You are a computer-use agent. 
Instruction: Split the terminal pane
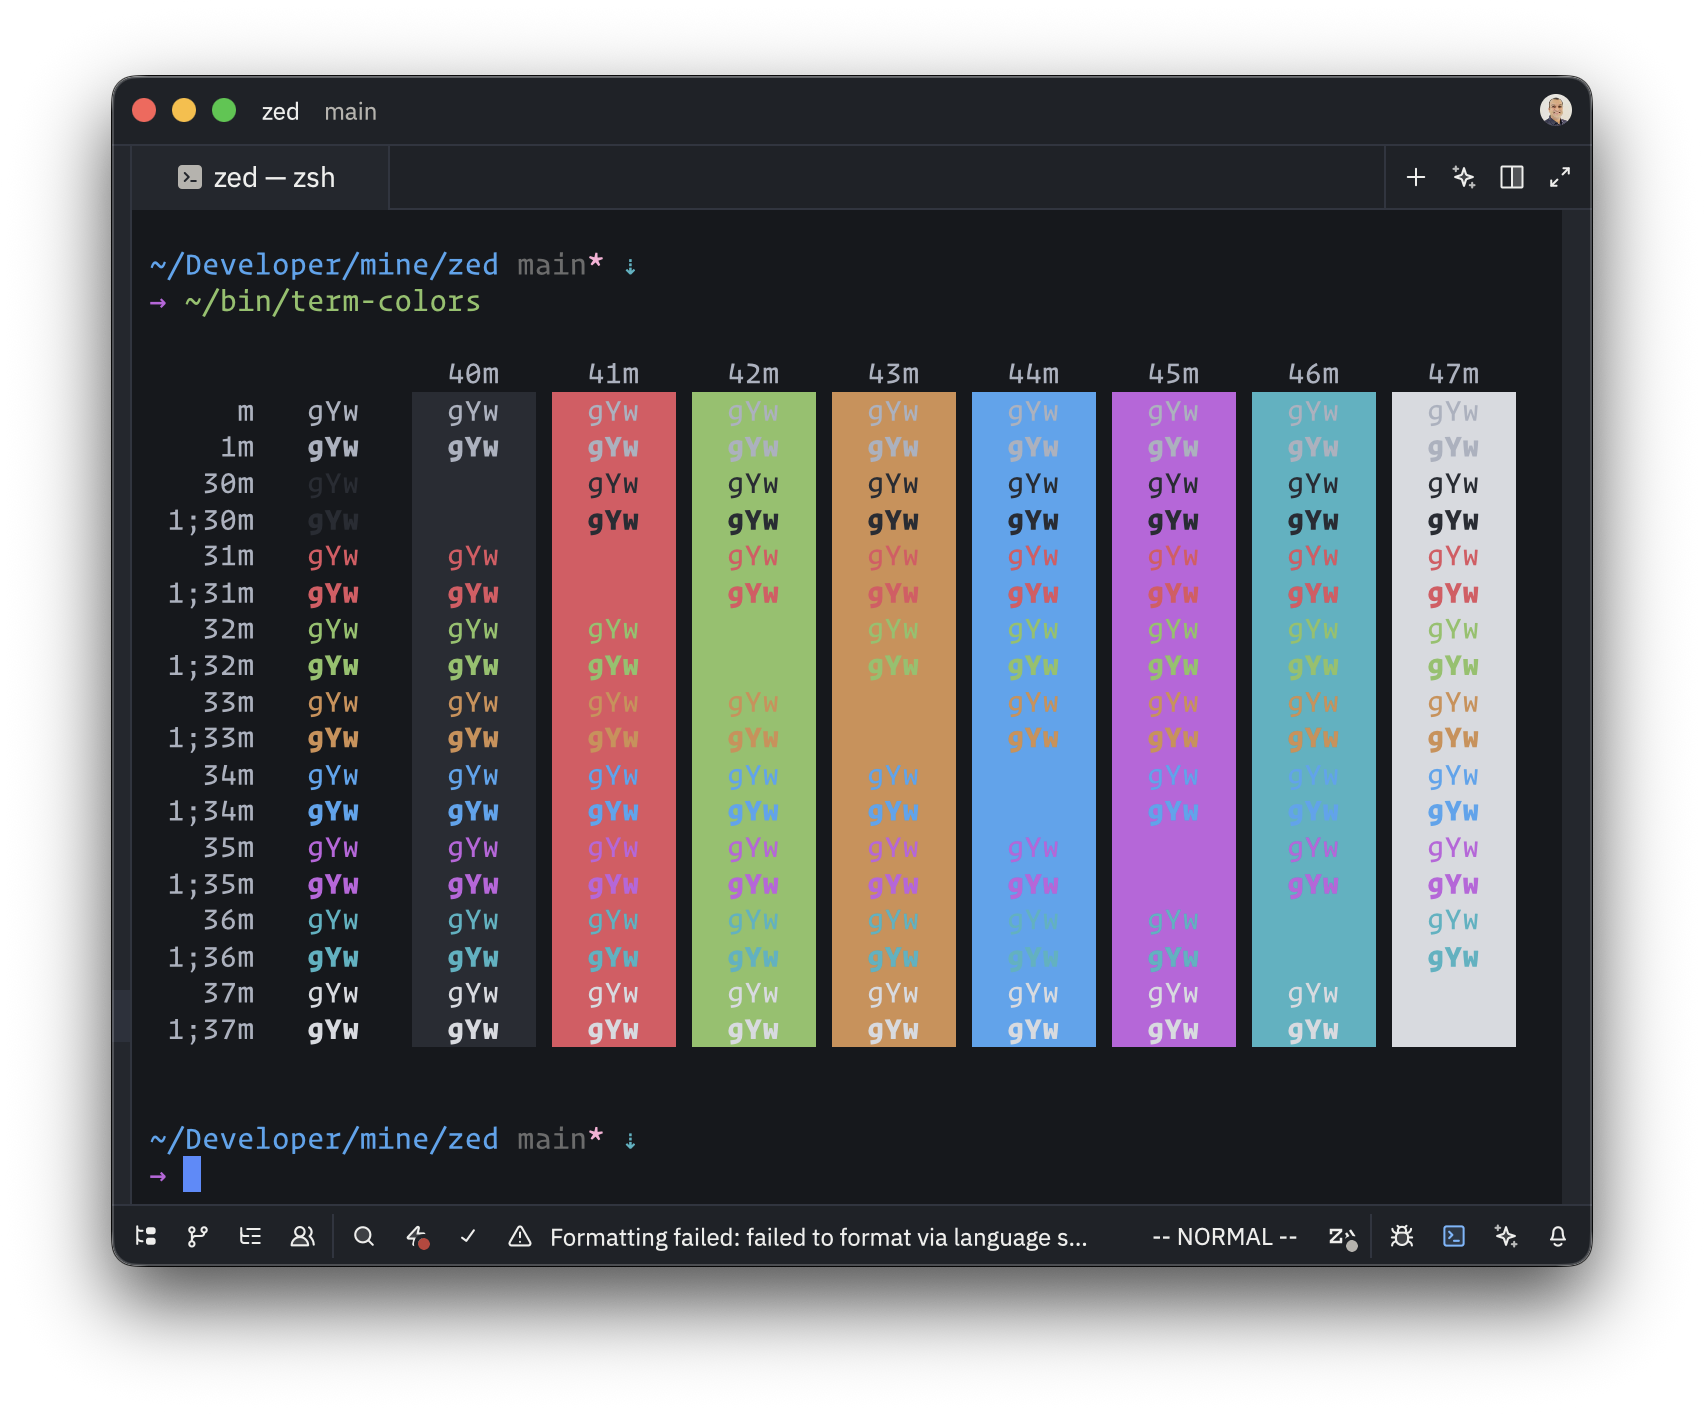[x=1512, y=177]
